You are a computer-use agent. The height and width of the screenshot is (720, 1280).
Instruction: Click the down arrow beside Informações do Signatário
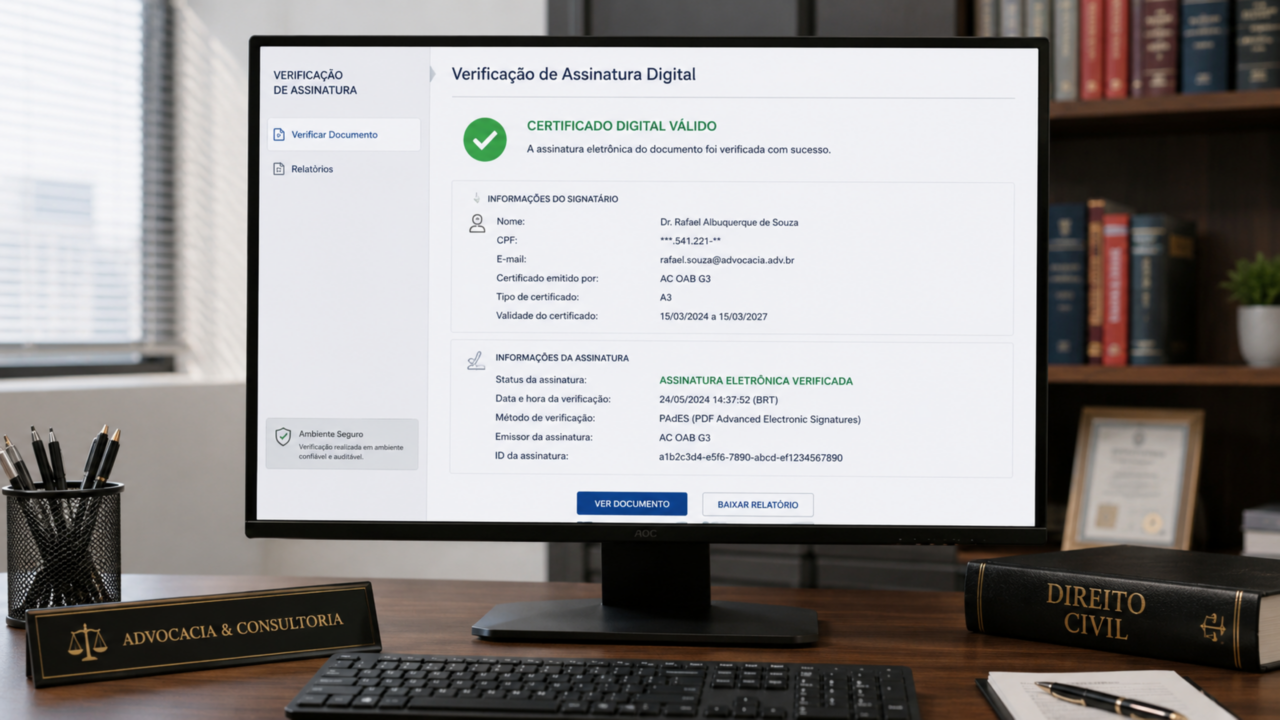[477, 198]
